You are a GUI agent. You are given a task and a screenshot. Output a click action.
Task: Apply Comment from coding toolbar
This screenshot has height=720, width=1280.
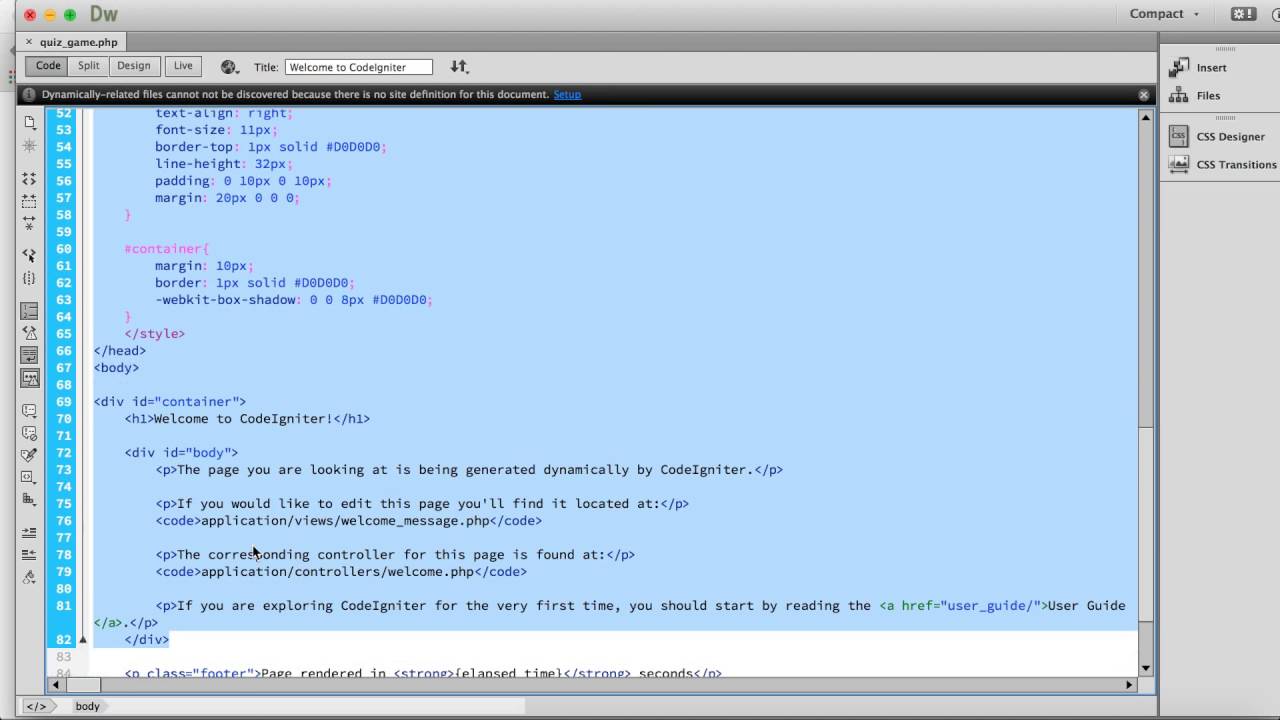pos(29,411)
